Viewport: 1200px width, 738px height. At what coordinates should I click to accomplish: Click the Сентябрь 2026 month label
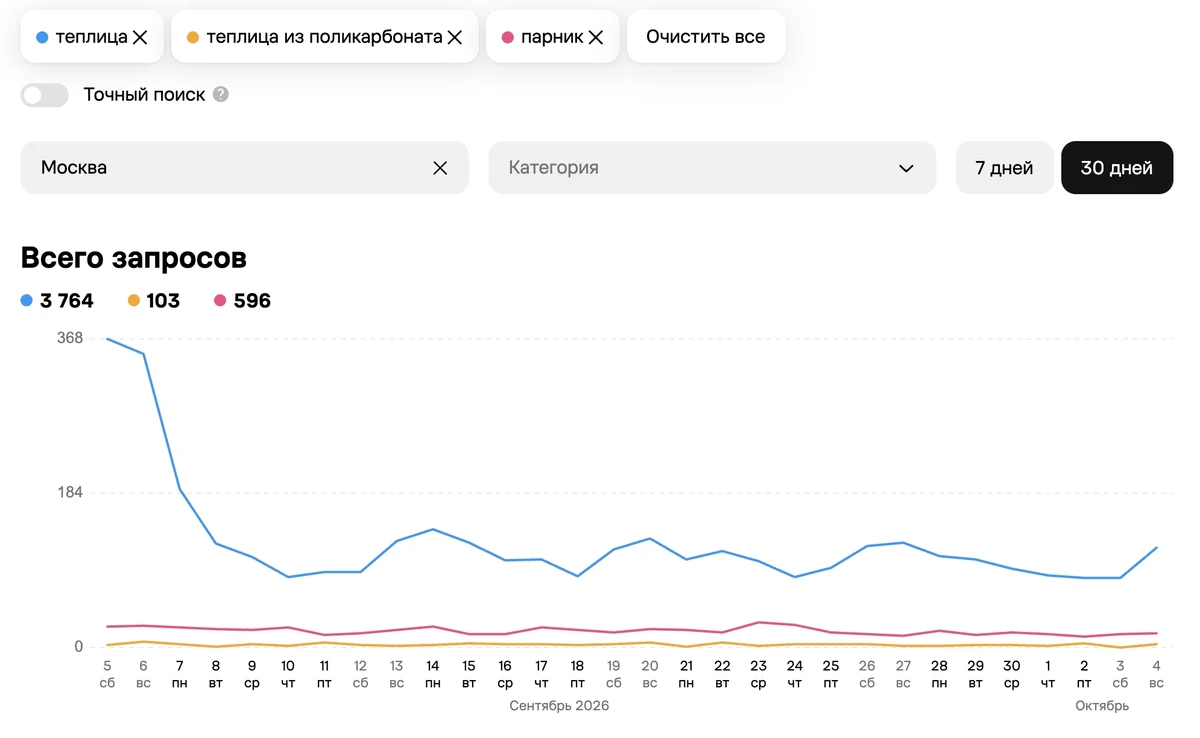(x=559, y=706)
